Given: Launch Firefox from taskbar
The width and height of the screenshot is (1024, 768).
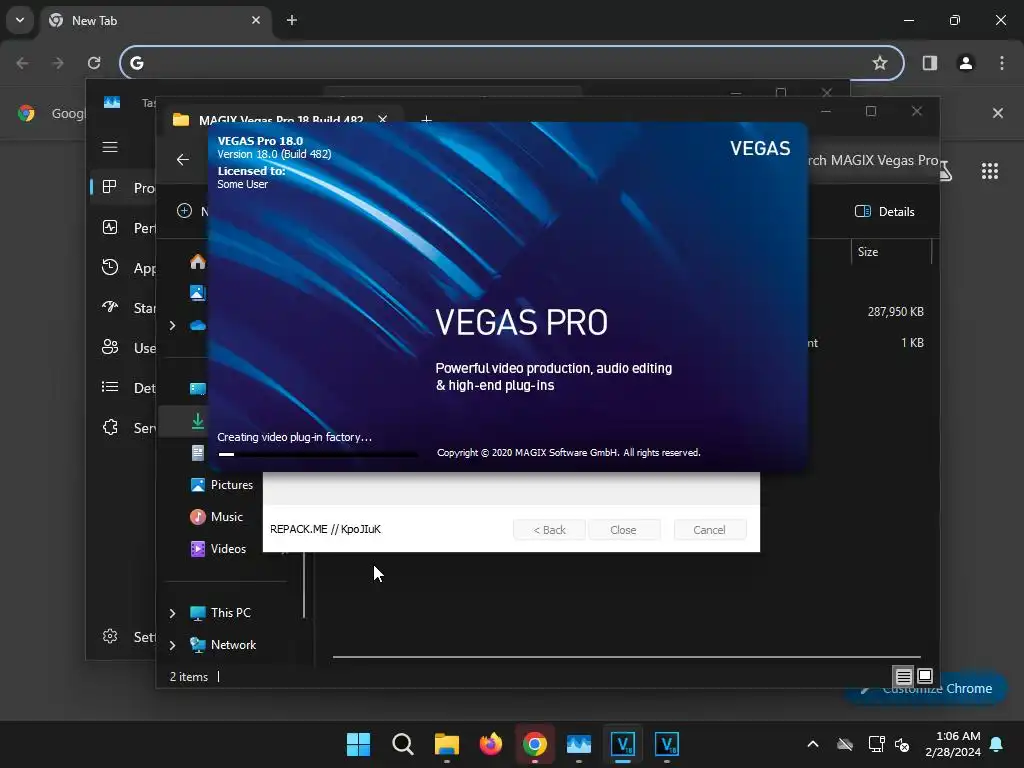Looking at the screenshot, I should click(490, 744).
